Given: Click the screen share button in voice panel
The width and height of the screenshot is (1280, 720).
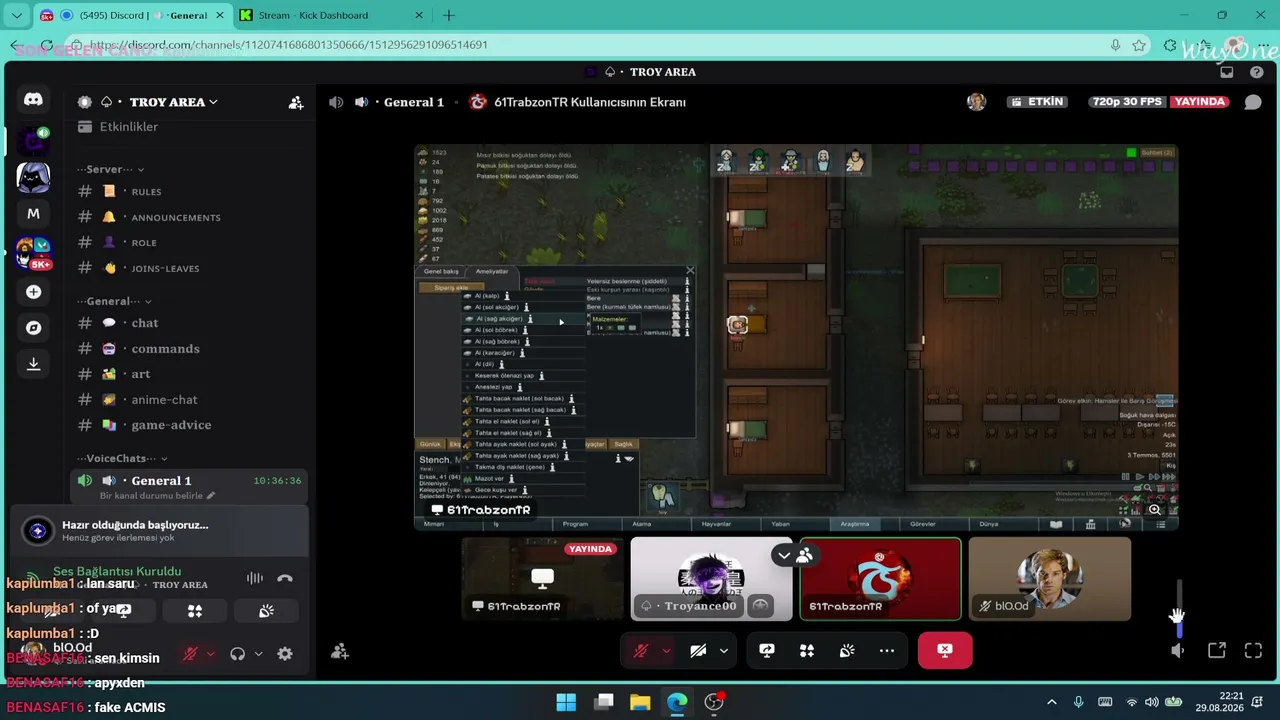Looking at the screenshot, I should [x=123, y=610].
